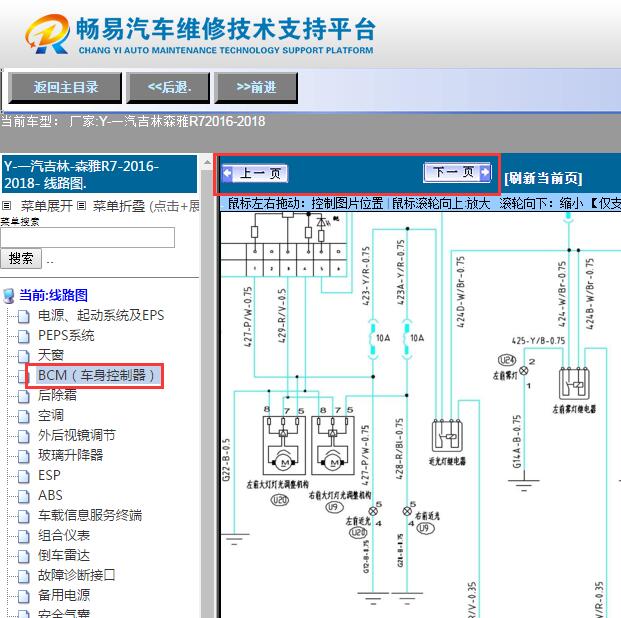Open the 备用电源 entry
The width and height of the screenshot is (621, 618).
pyautogui.click(x=64, y=595)
